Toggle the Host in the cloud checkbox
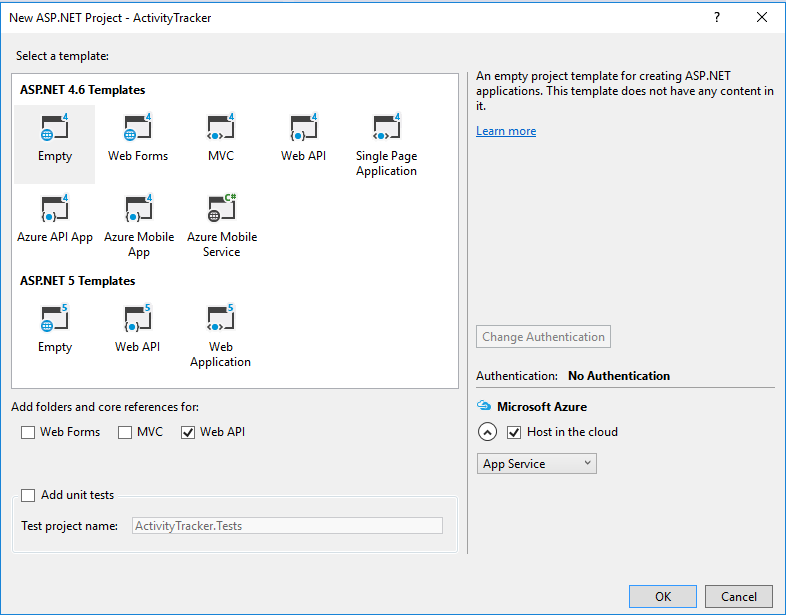 (514, 432)
